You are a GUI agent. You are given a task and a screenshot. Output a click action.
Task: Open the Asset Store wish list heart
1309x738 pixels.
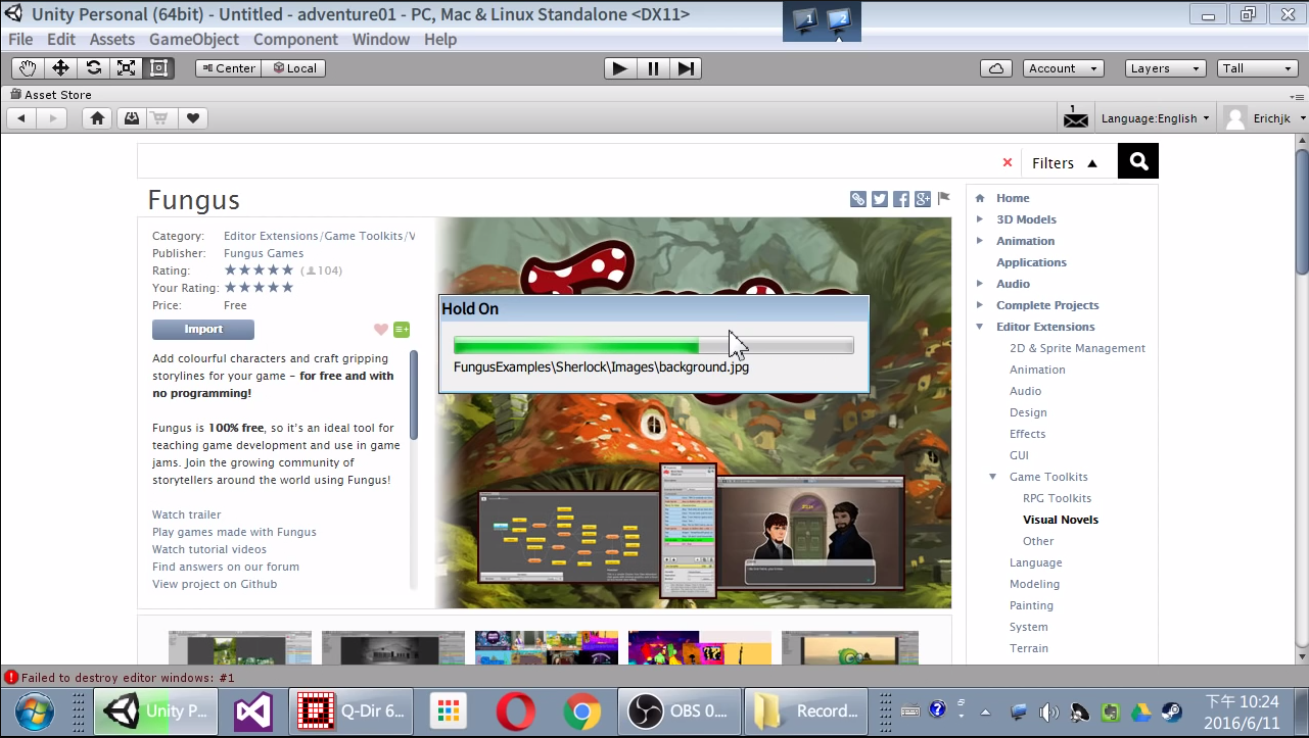tap(193, 118)
